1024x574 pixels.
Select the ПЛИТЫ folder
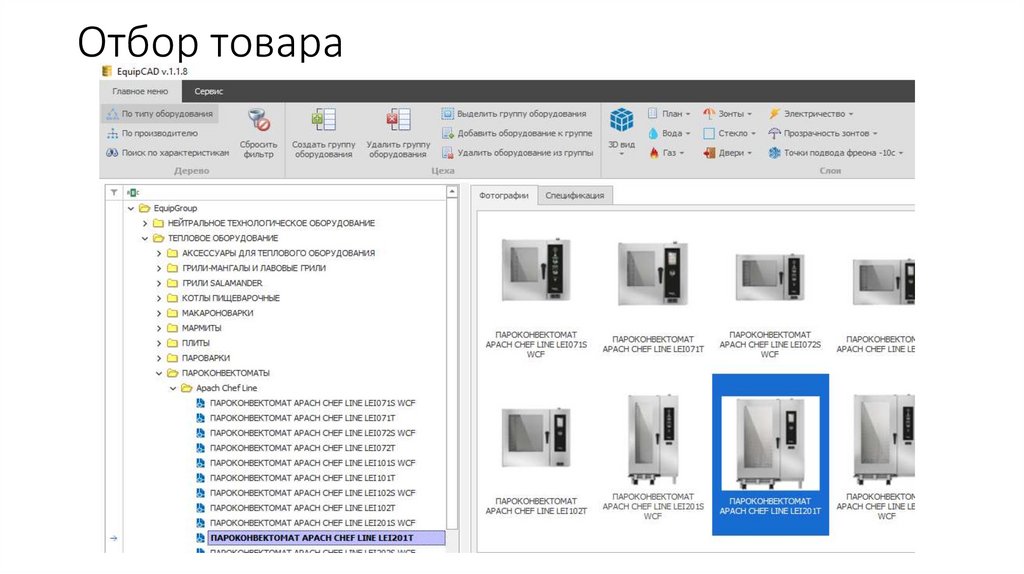coord(195,343)
